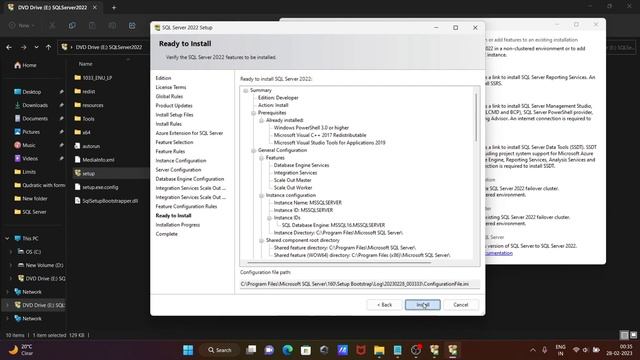Image resolution: width=640 pixels, height=360 pixels.
Task: Click Explorer copy toolbar icon
Action: (x=72, y=26)
